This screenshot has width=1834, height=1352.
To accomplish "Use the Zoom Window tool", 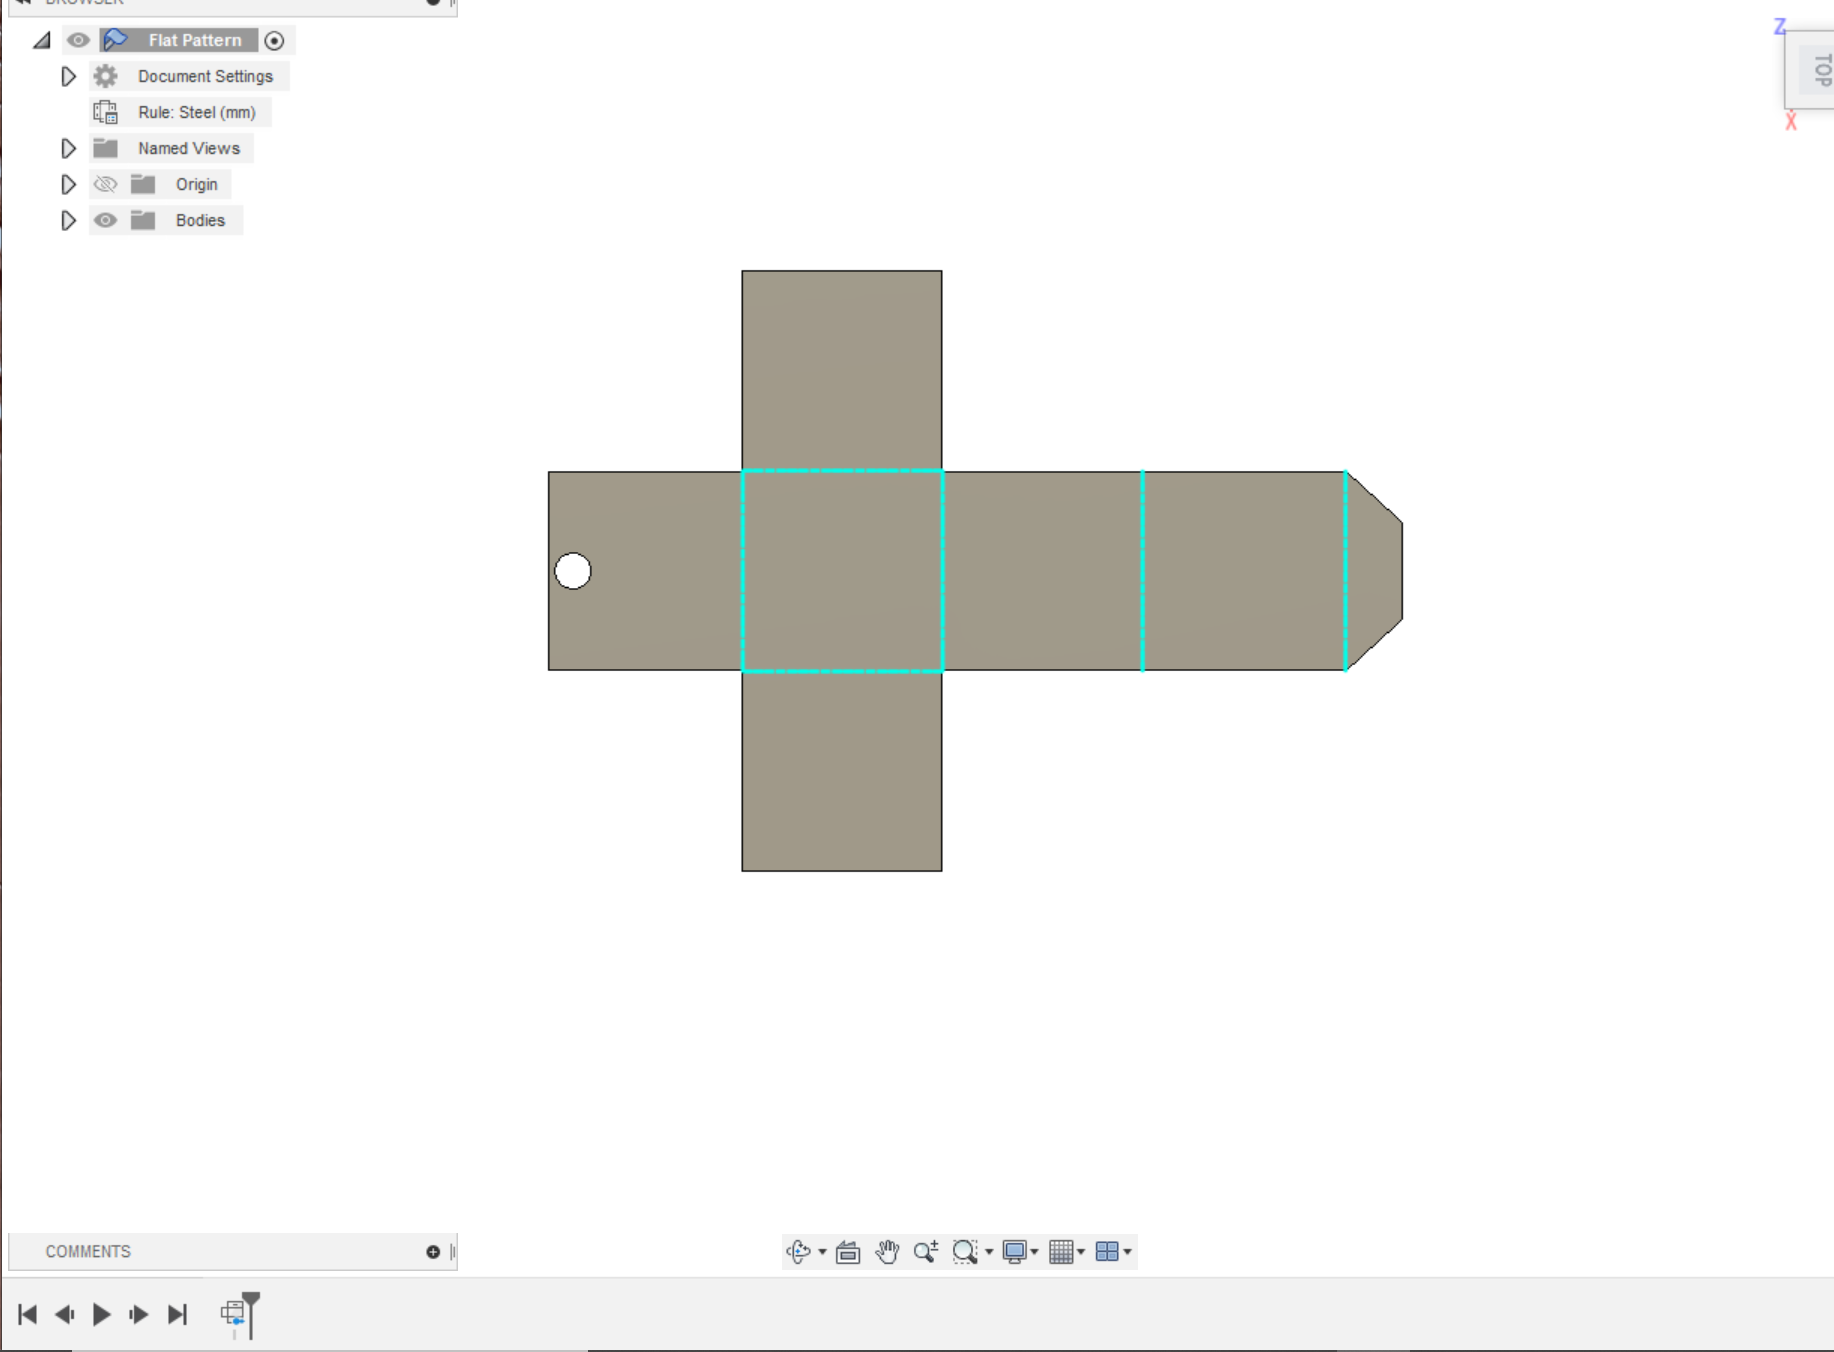I will (x=966, y=1251).
